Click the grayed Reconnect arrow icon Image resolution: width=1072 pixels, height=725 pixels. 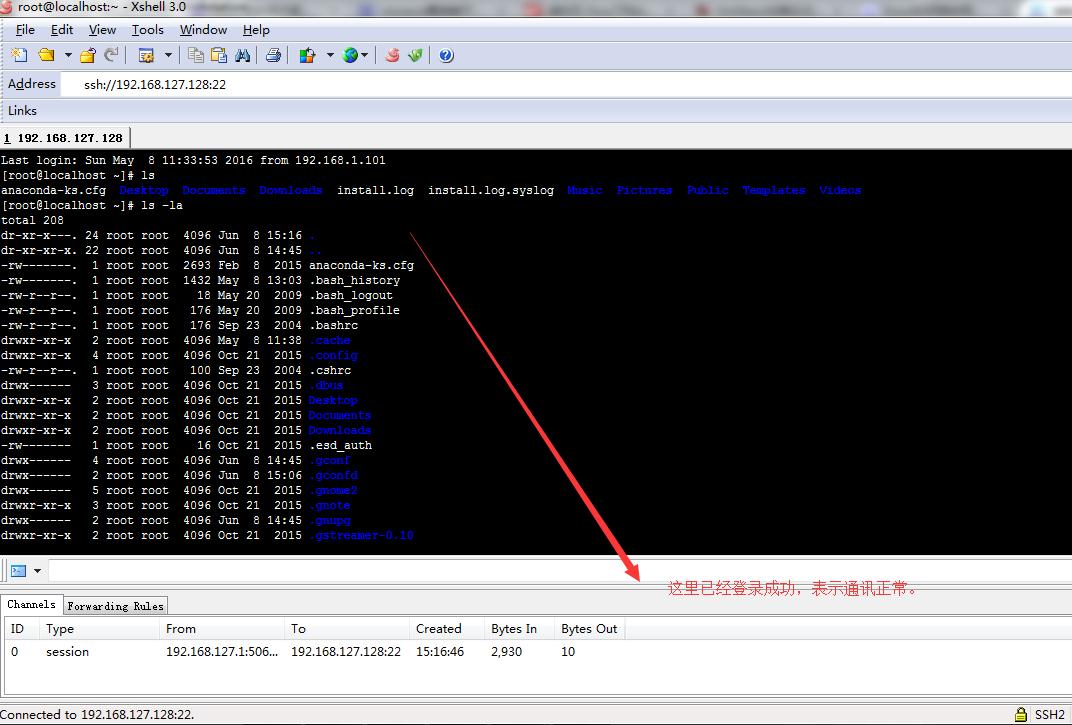[x=111, y=55]
